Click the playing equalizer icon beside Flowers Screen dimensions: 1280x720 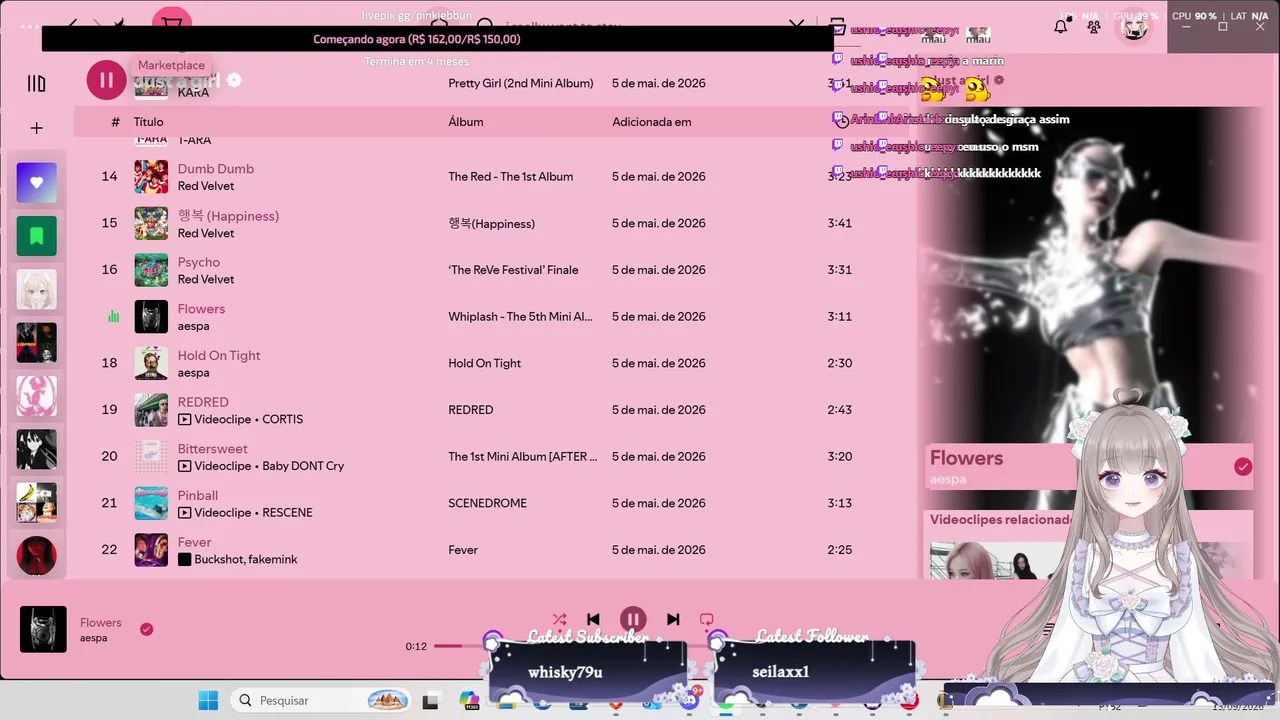pyautogui.click(x=113, y=317)
